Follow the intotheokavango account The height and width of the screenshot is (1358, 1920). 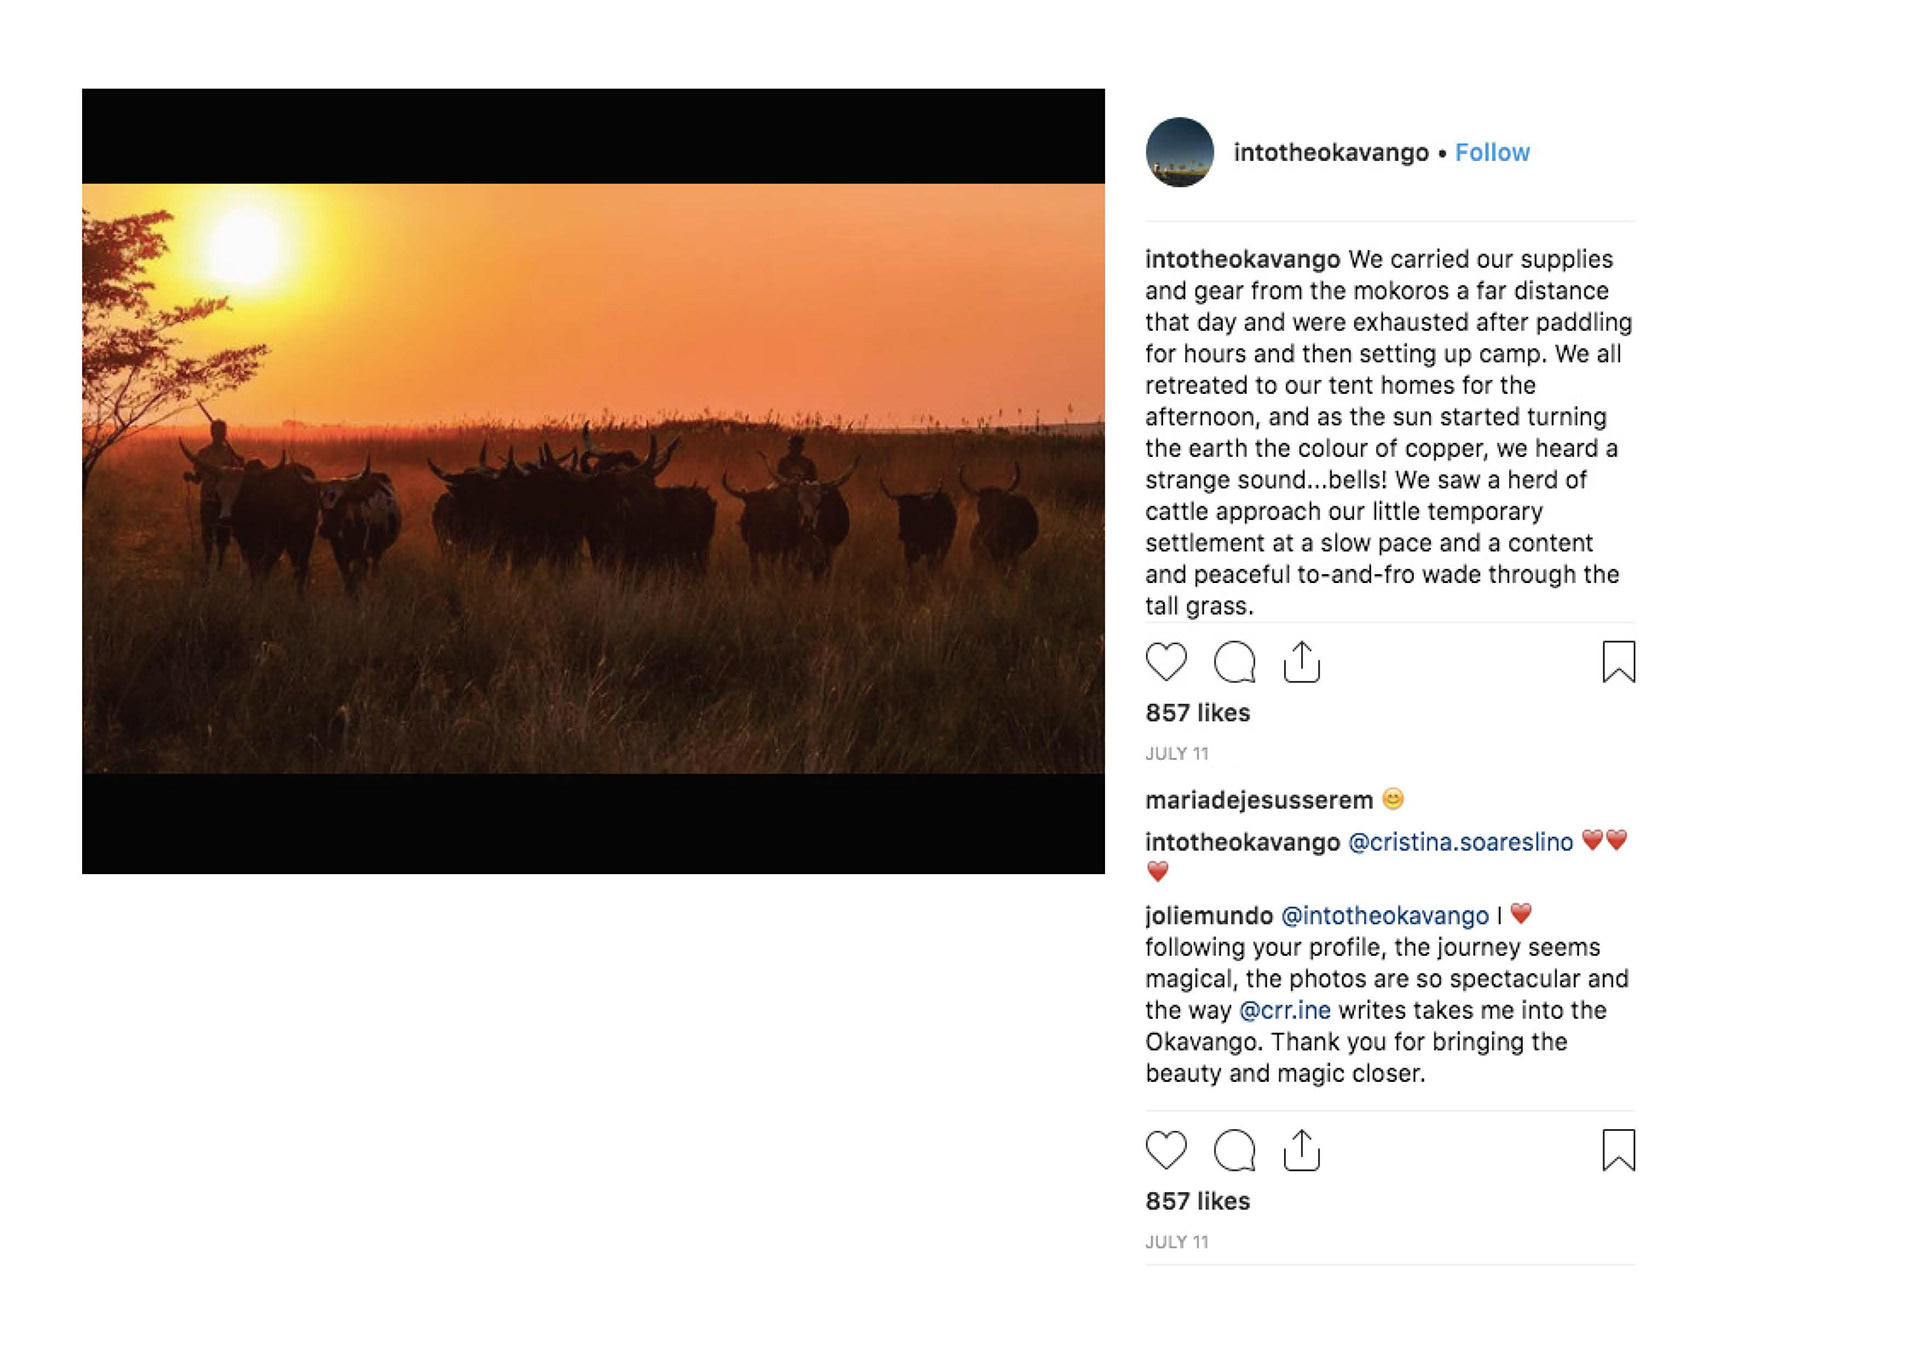click(x=1492, y=152)
